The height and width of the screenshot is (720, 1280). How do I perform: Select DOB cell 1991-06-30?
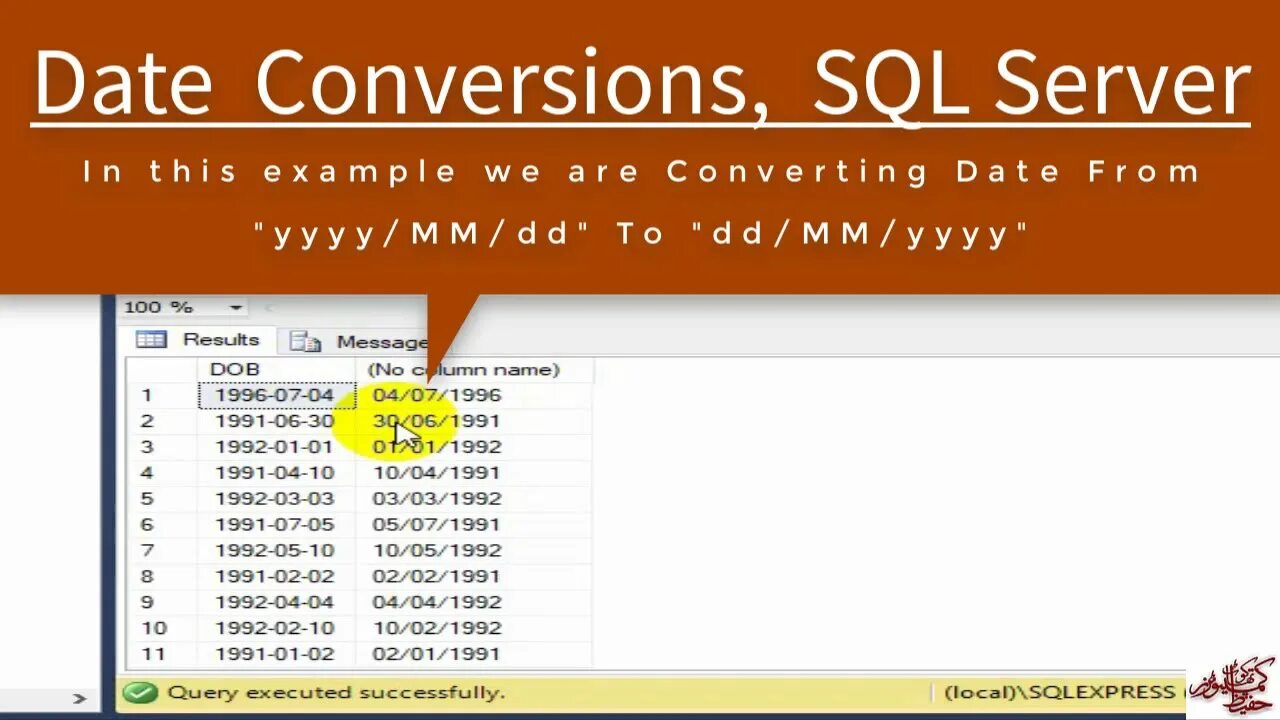[x=276, y=421]
